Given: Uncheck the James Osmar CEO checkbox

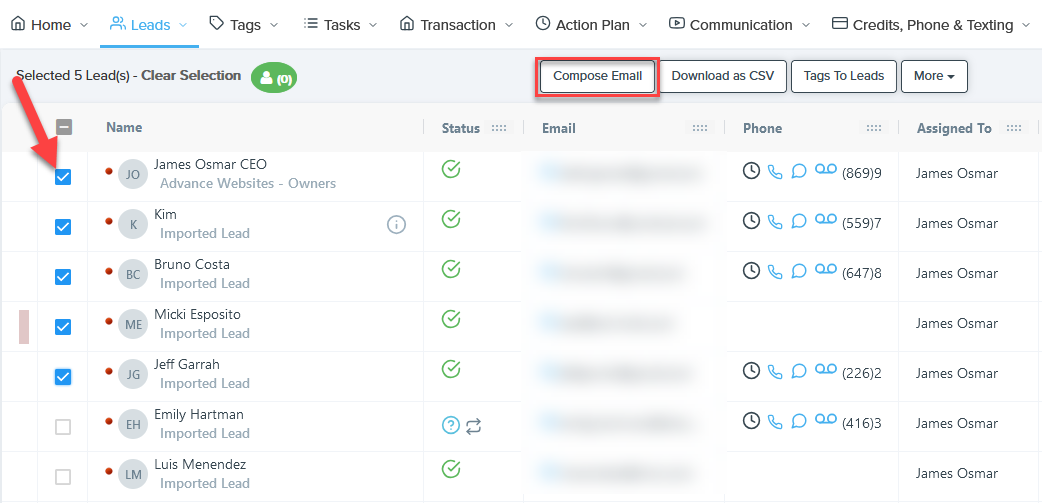Looking at the screenshot, I should pyautogui.click(x=63, y=177).
